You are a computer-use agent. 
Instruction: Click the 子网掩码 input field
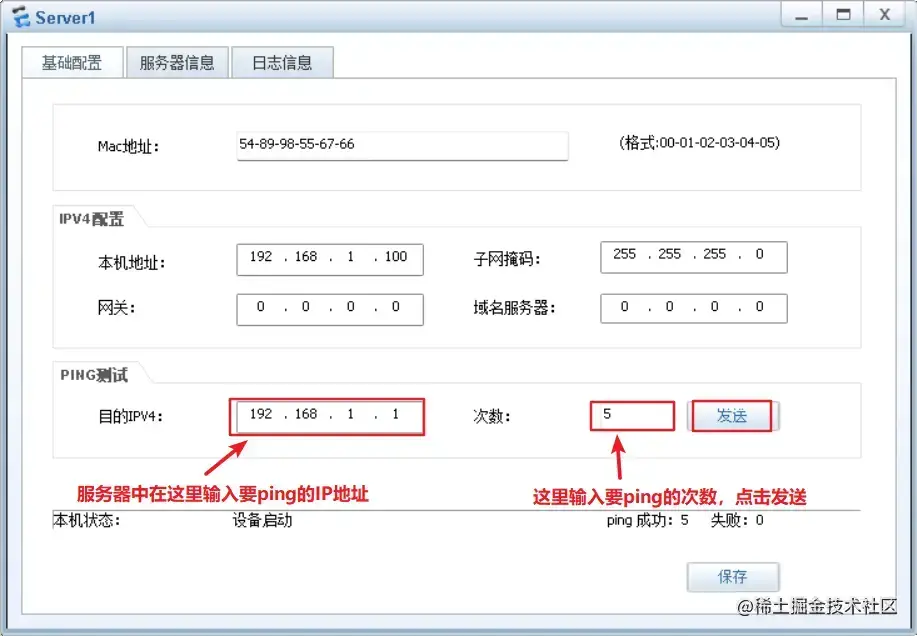click(x=694, y=257)
